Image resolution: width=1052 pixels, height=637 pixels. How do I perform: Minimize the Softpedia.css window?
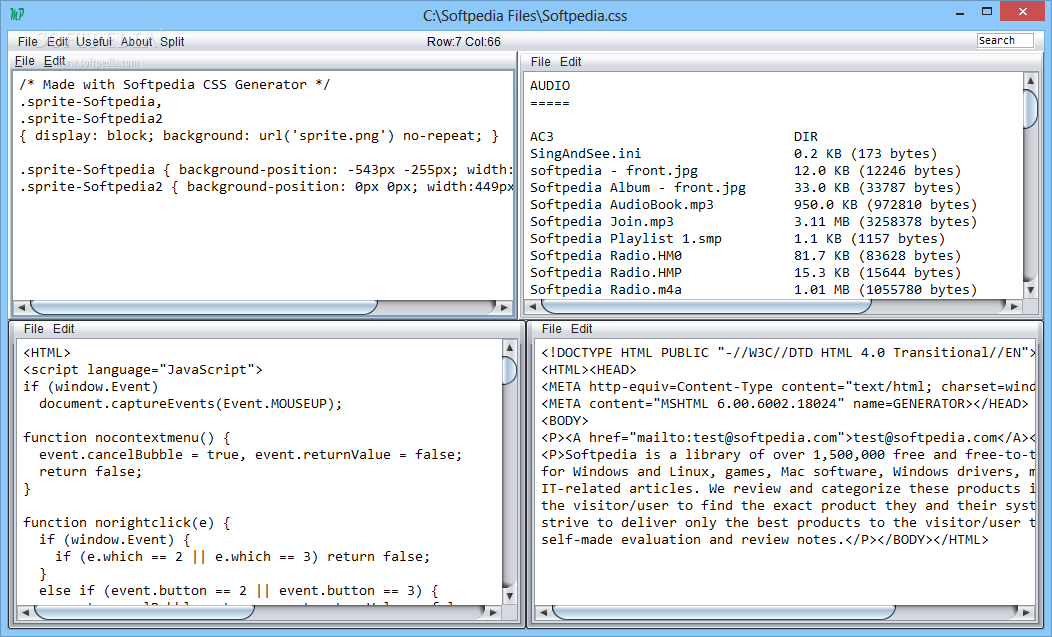pos(960,13)
